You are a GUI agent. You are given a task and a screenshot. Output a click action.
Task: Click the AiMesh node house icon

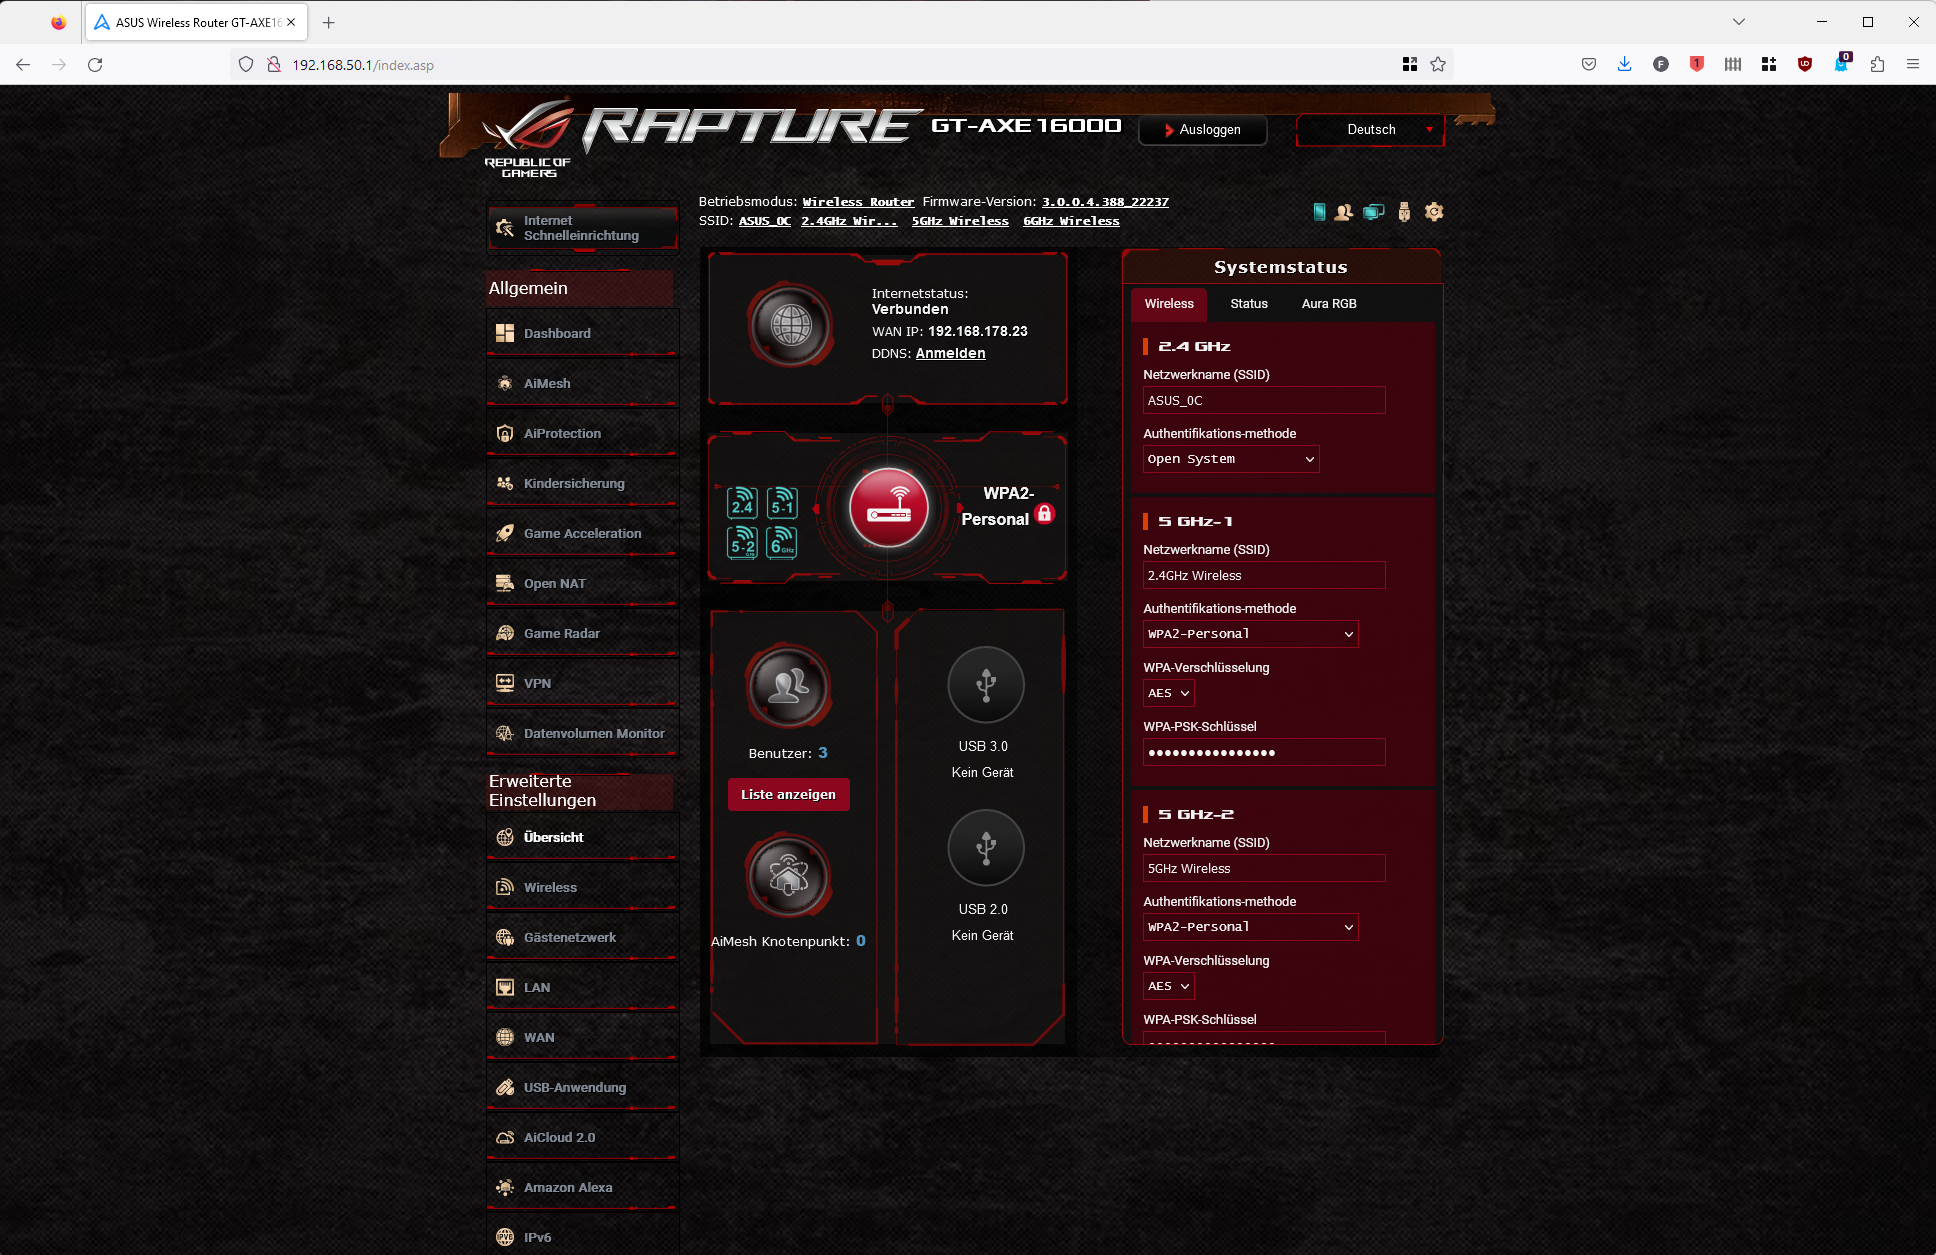(x=788, y=876)
